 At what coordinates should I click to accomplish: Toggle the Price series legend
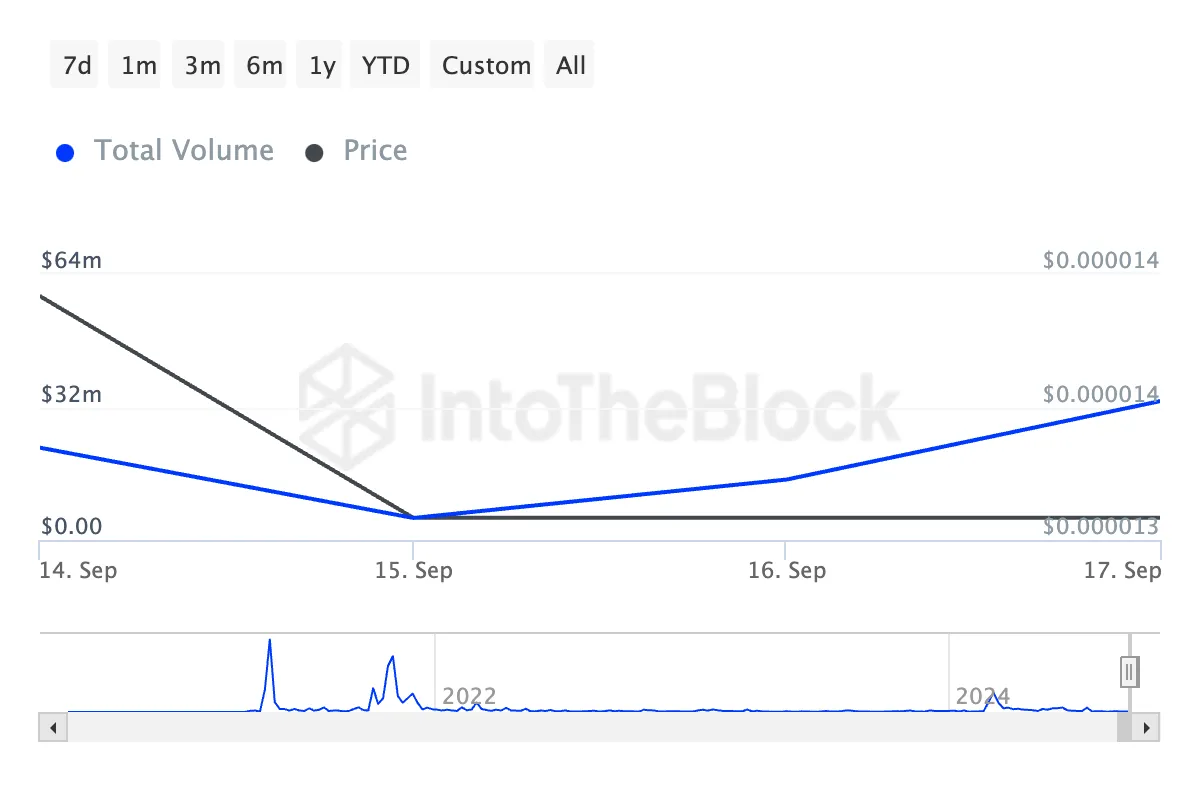[x=375, y=151]
